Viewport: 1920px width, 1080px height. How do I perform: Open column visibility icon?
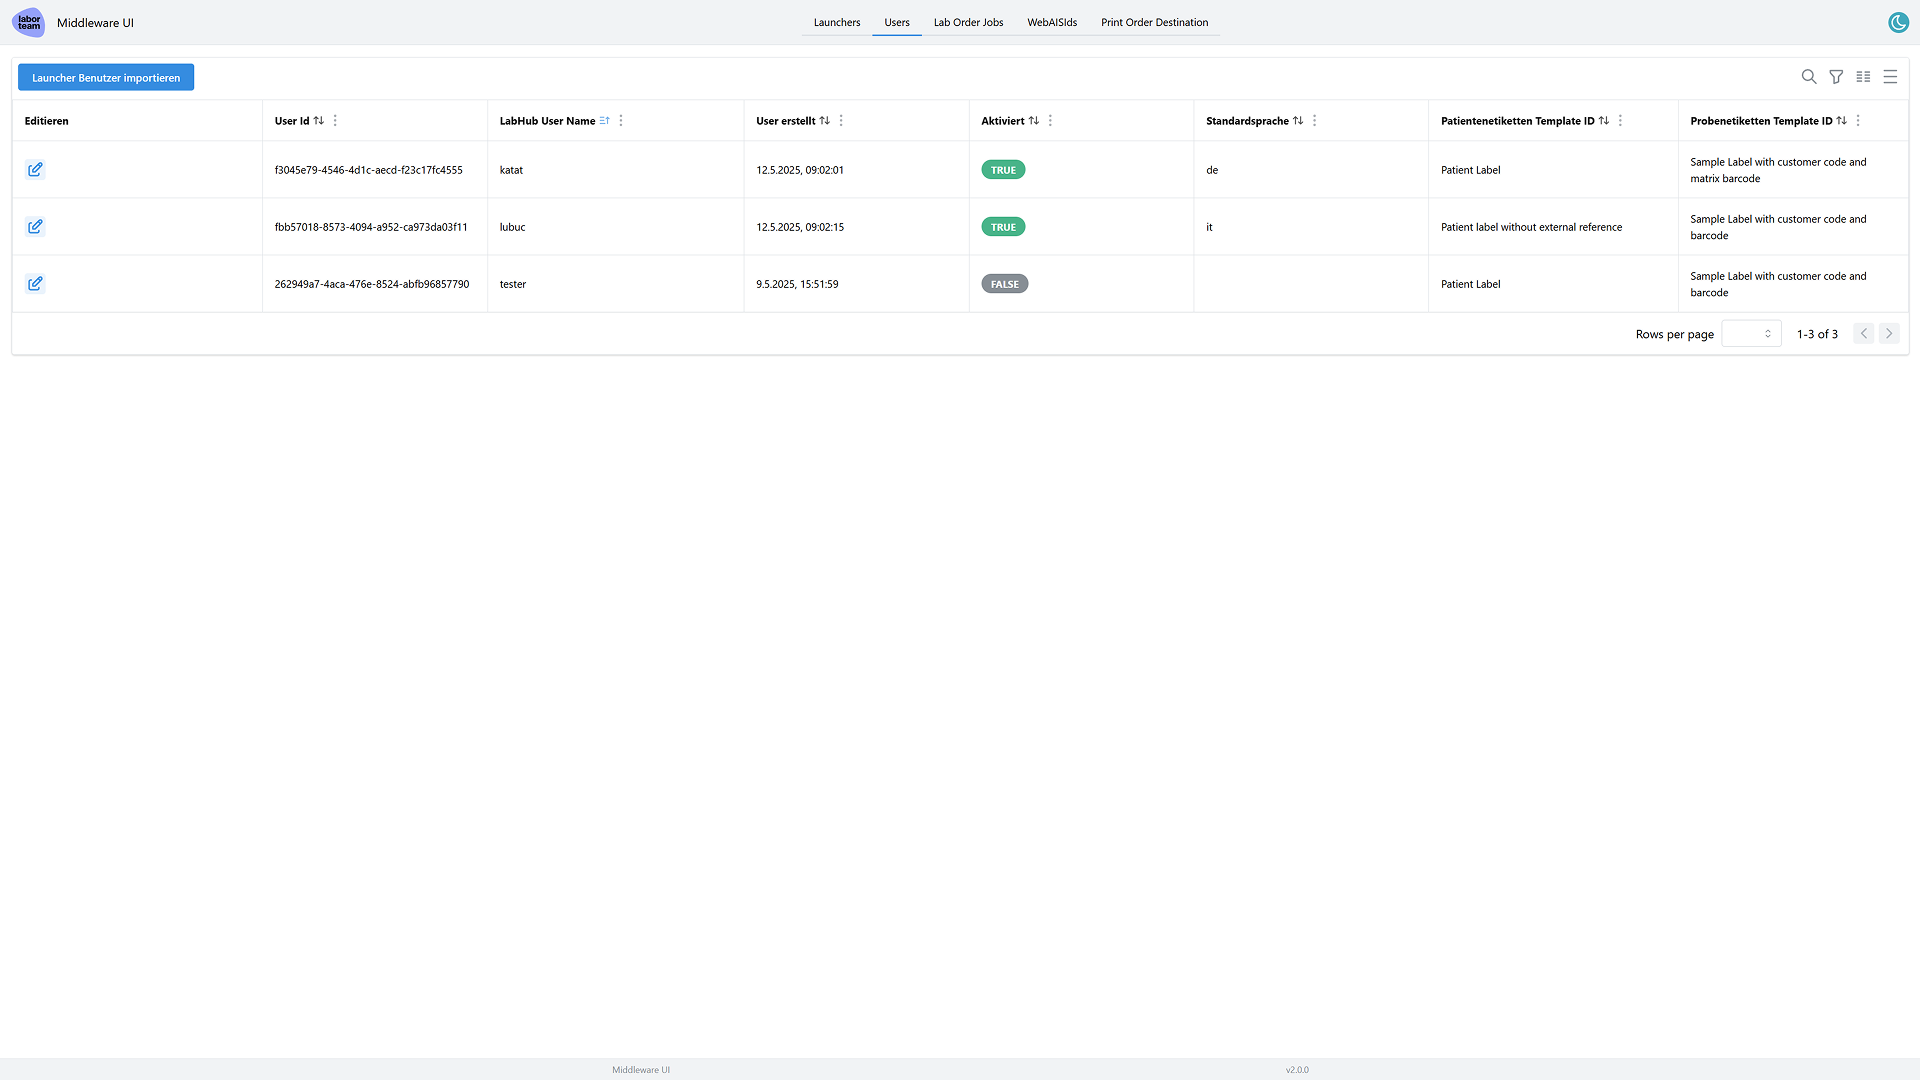pyautogui.click(x=1863, y=77)
